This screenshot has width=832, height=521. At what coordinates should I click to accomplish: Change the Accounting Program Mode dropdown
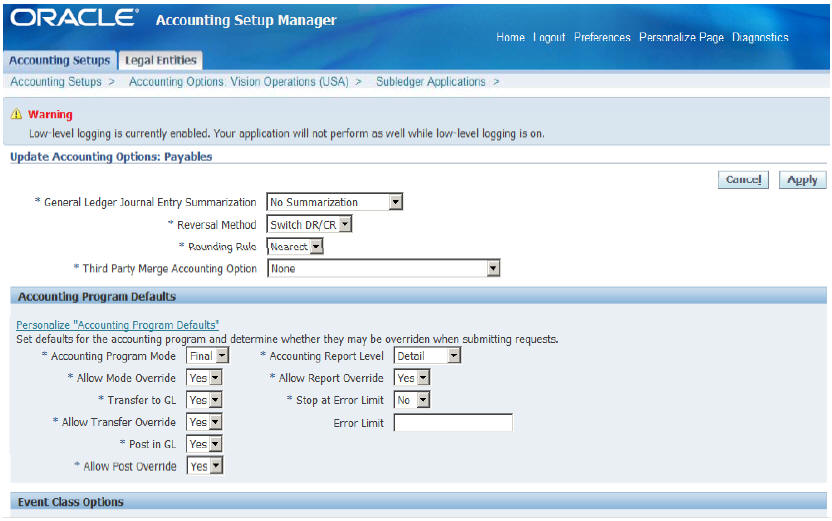207,355
